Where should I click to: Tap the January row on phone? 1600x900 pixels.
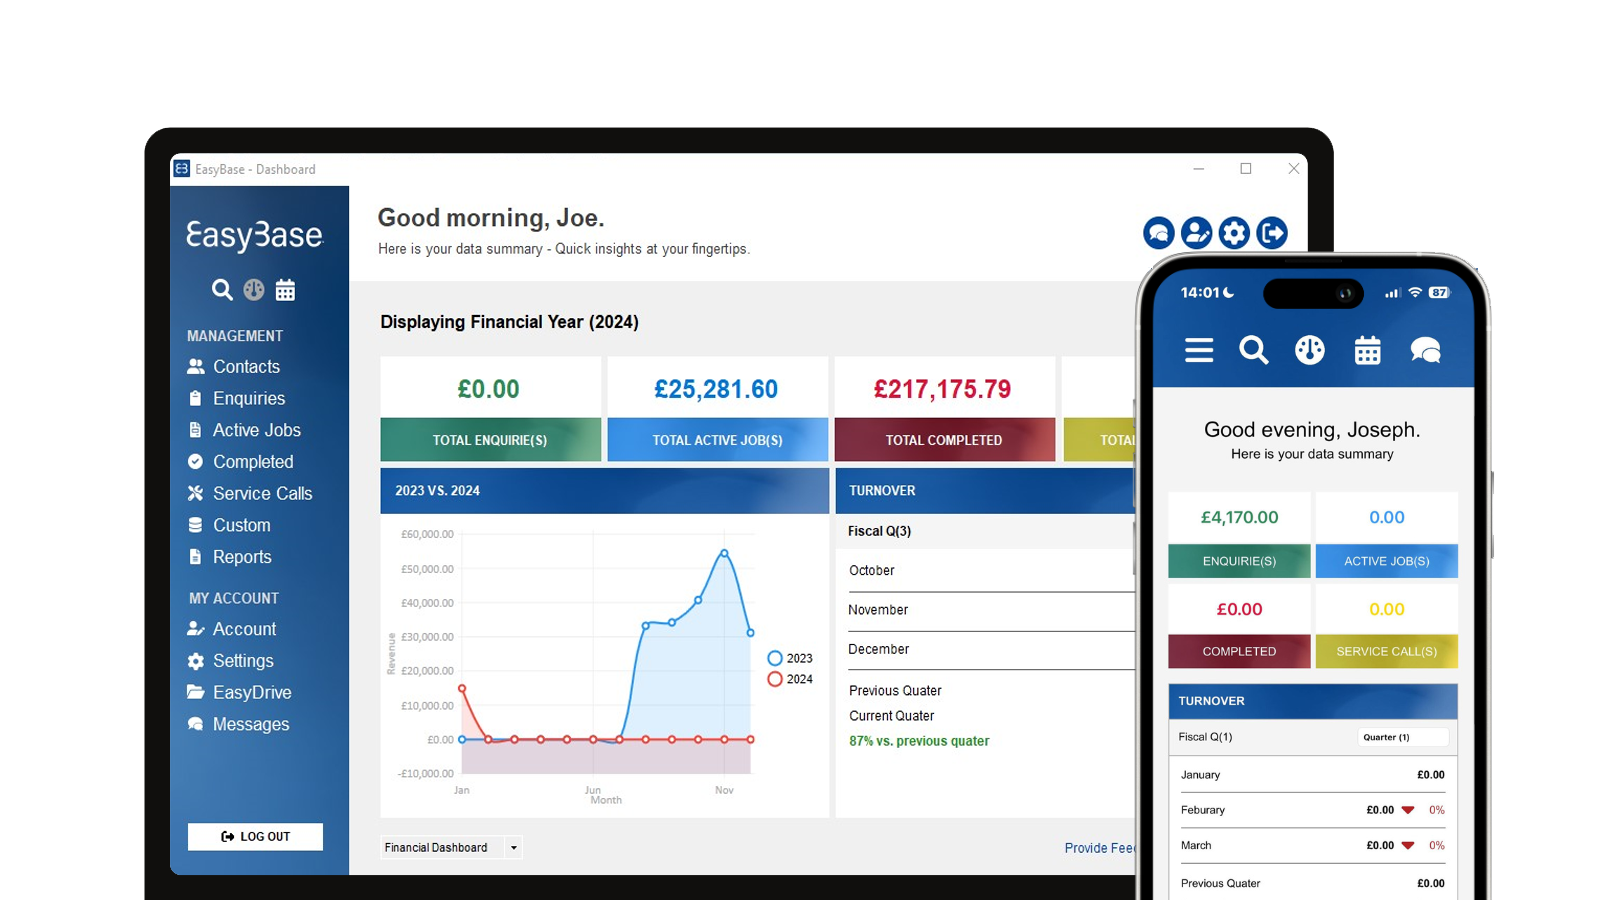pos(1312,775)
